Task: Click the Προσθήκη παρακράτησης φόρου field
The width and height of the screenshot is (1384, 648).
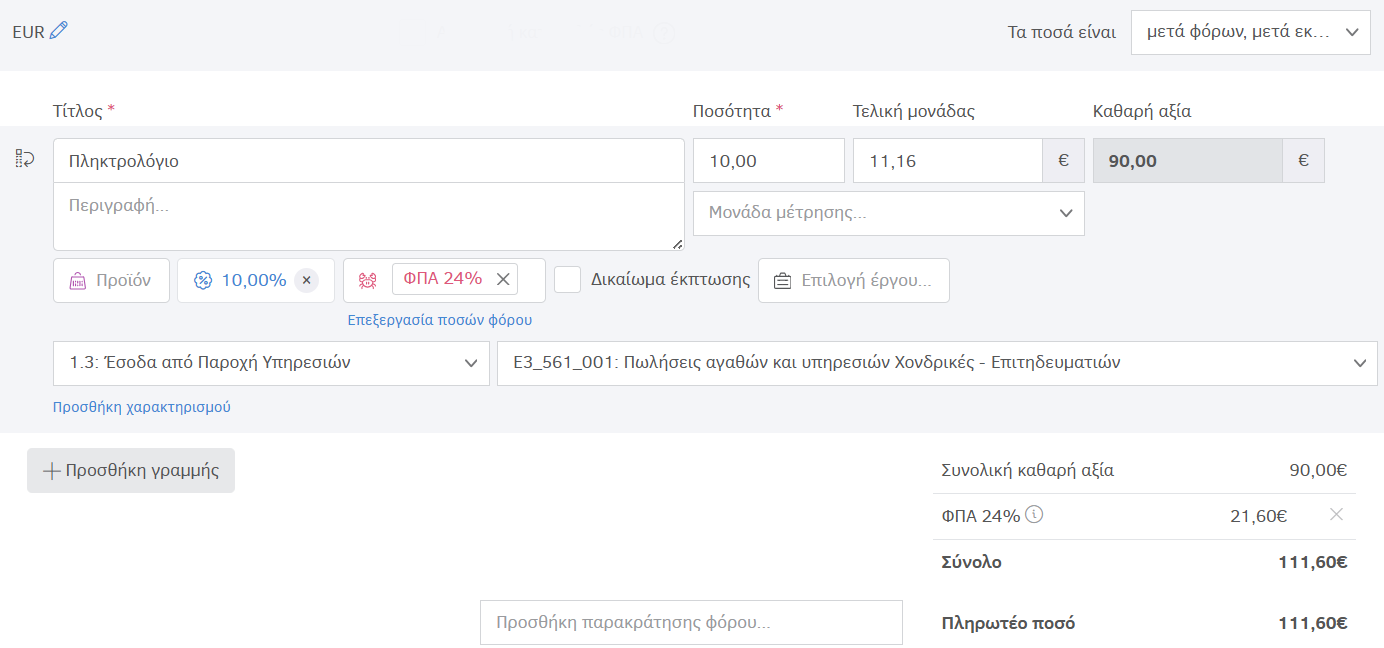Action: 690,622
